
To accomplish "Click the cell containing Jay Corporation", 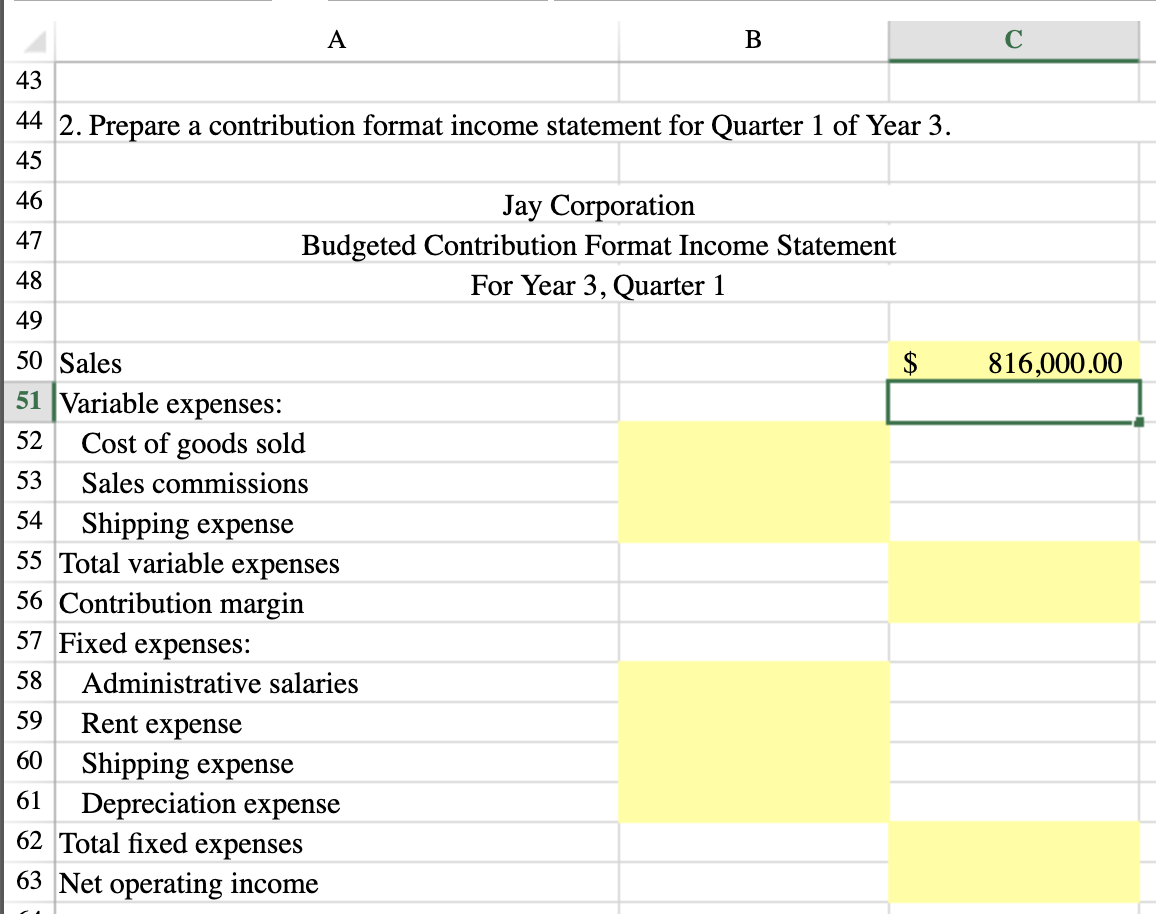I will coord(597,206).
